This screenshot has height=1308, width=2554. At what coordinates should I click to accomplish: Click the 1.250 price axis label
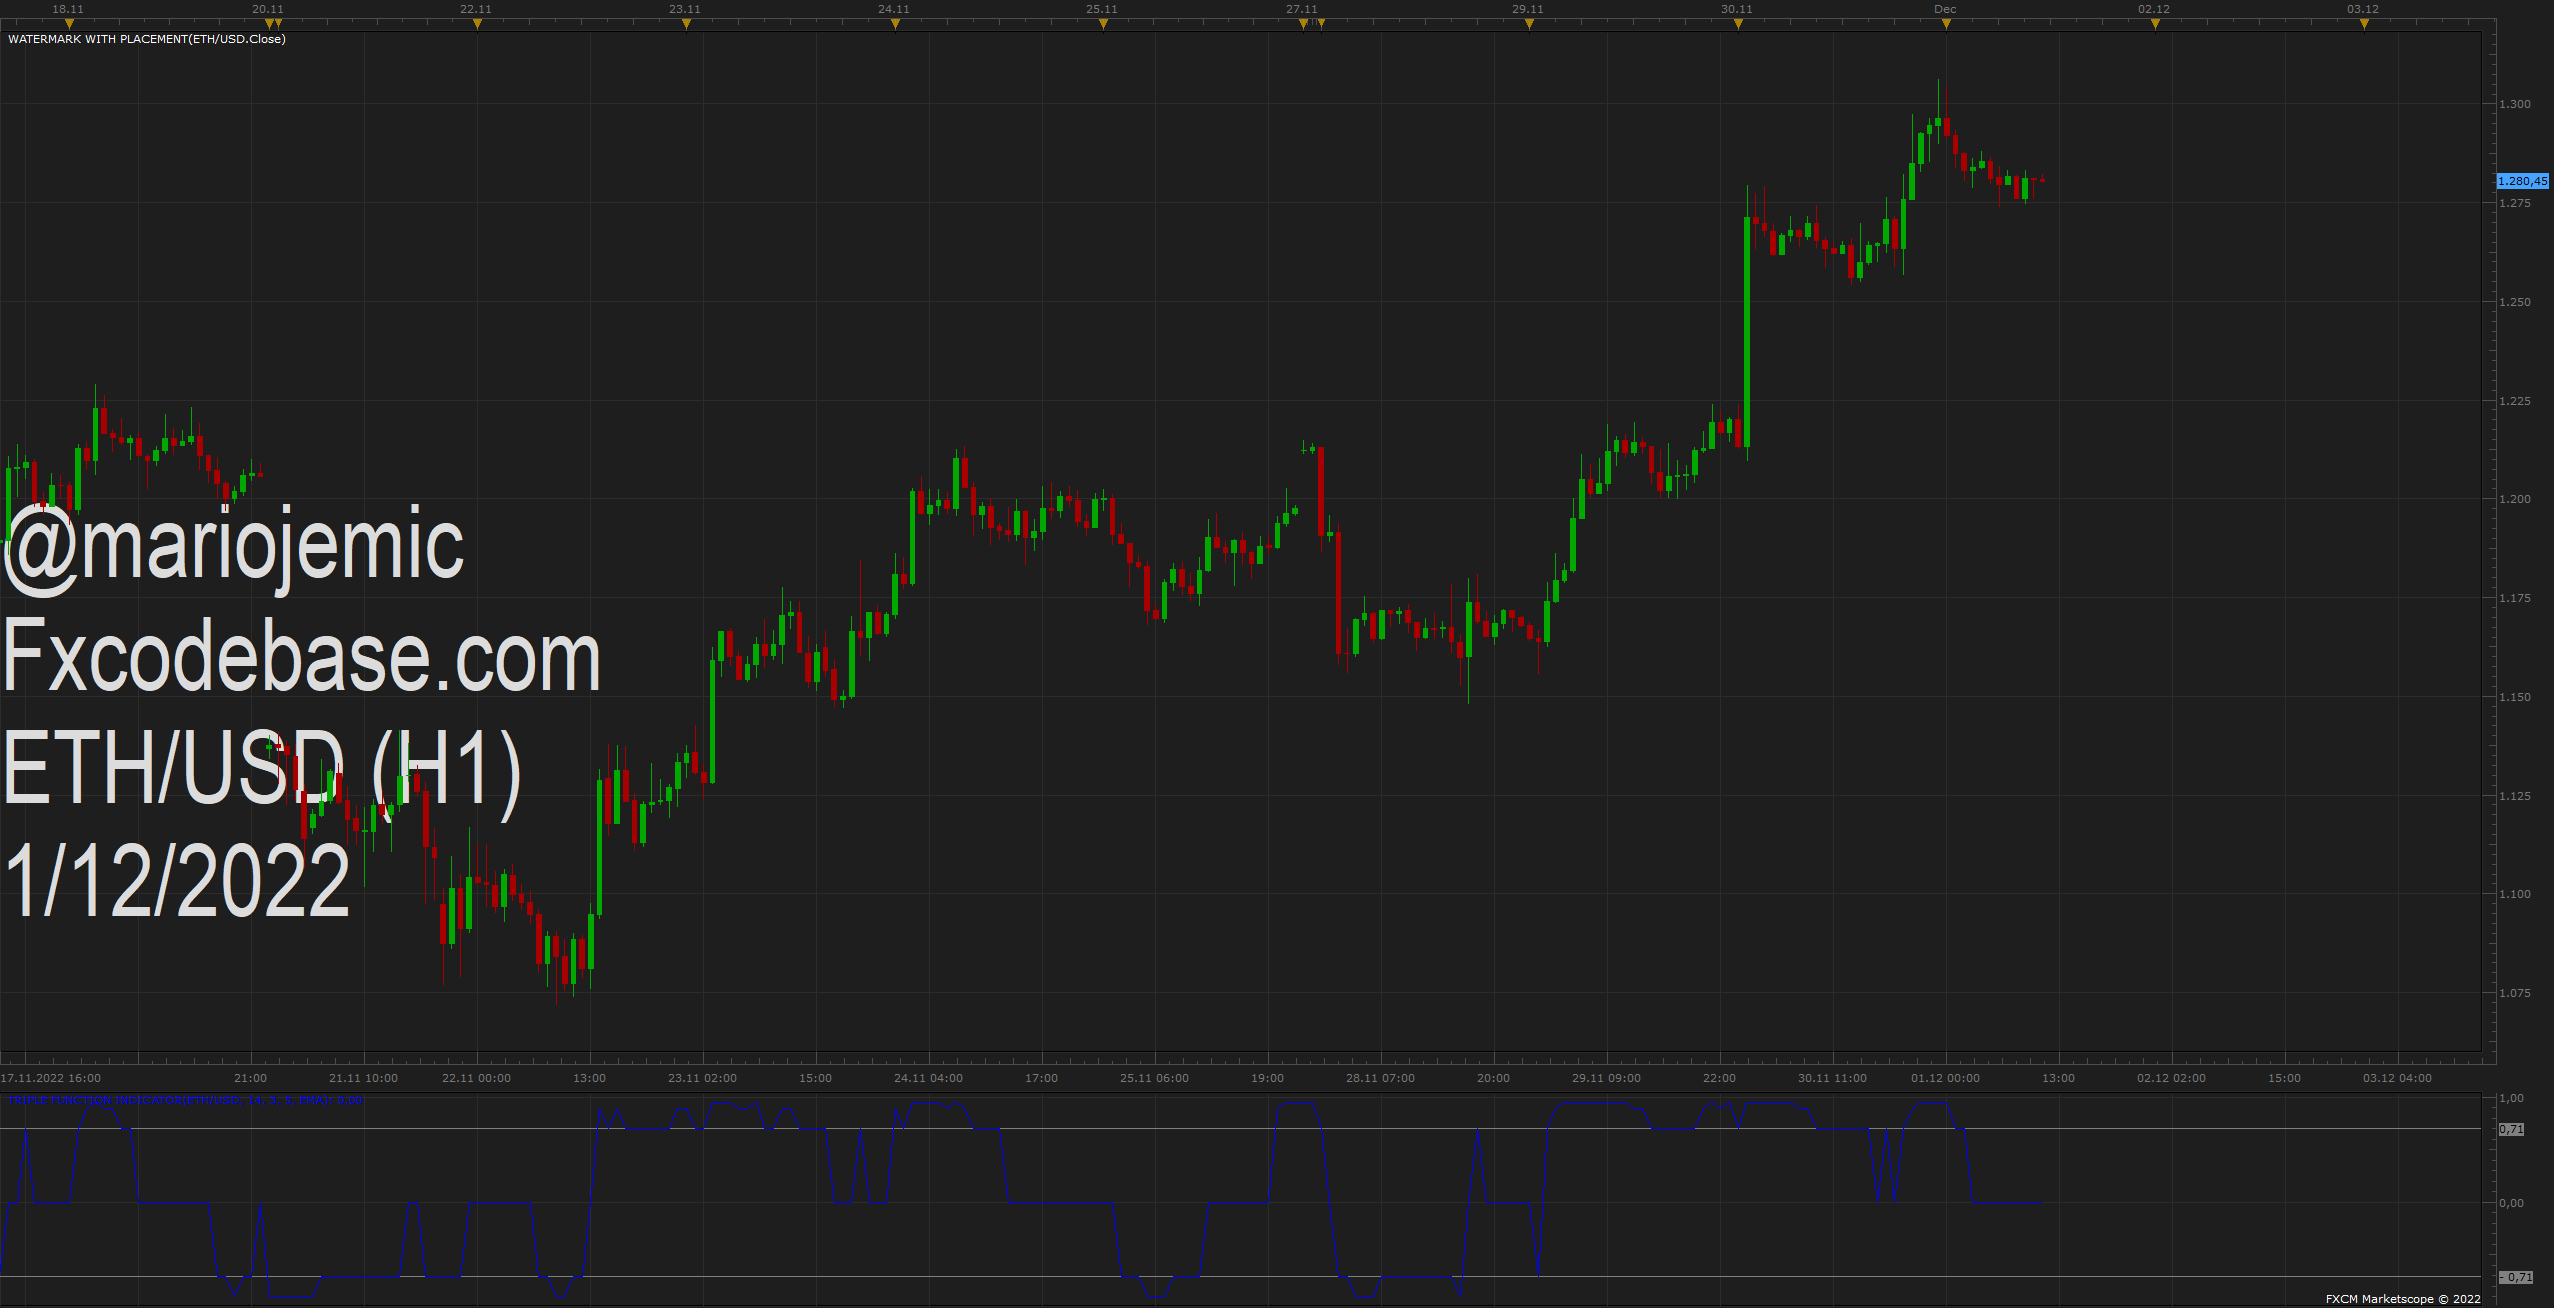[x=2515, y=302]
